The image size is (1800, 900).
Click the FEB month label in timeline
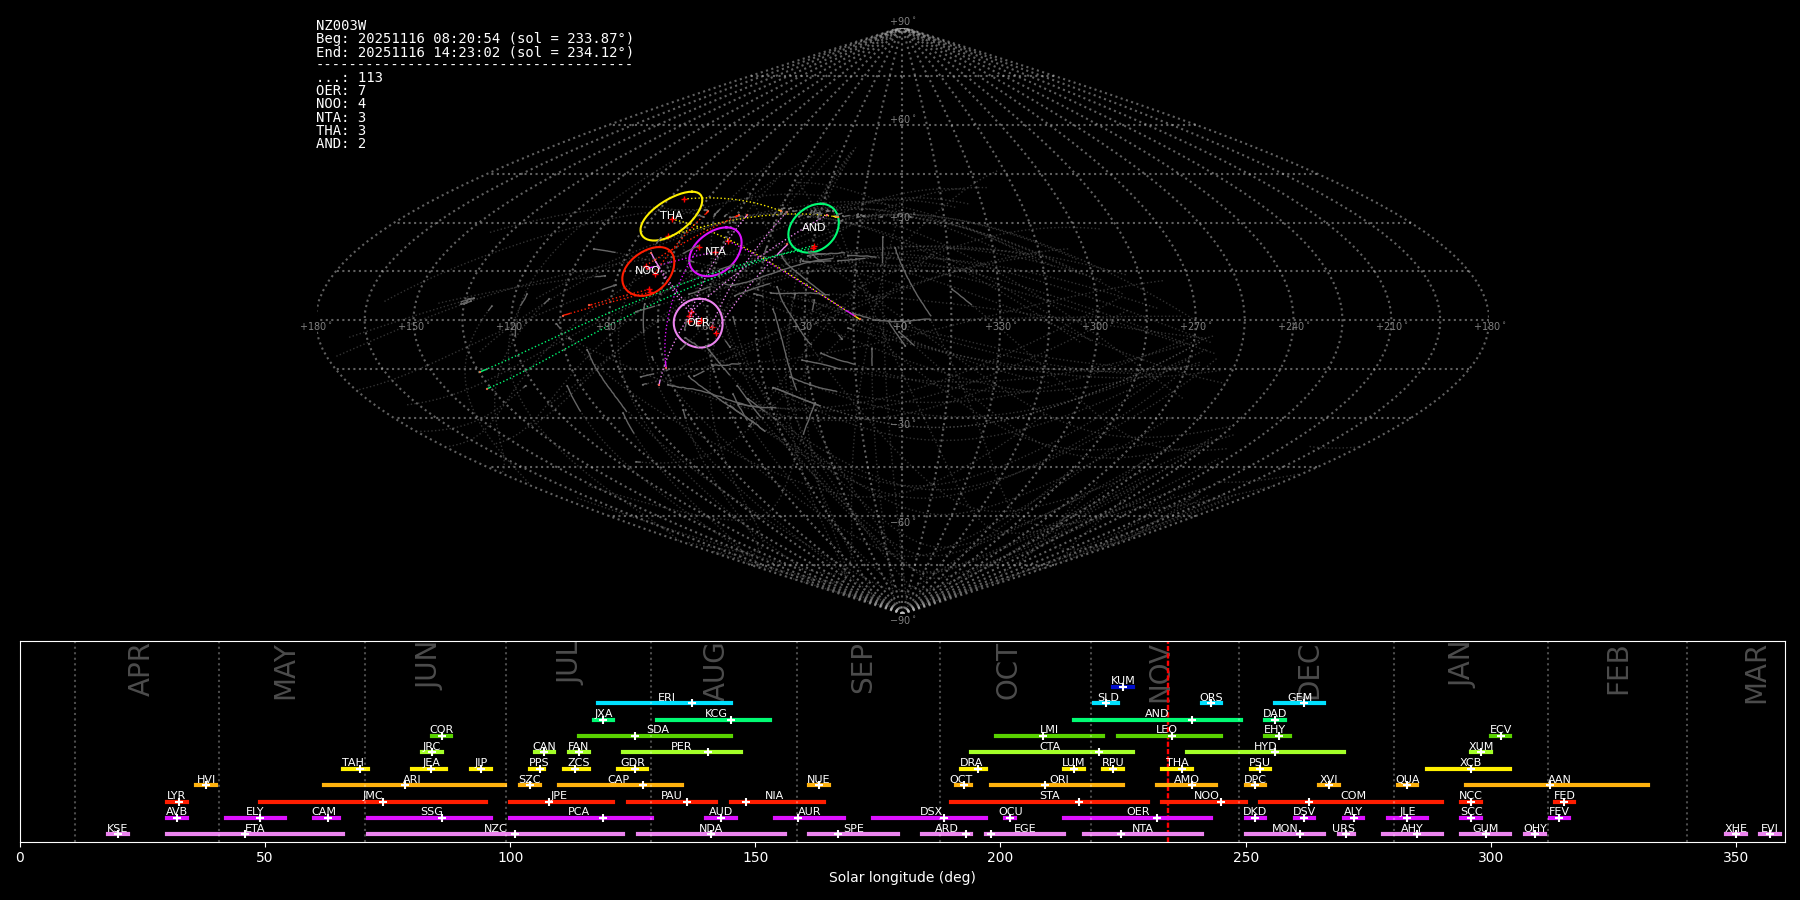(1618, 671)
